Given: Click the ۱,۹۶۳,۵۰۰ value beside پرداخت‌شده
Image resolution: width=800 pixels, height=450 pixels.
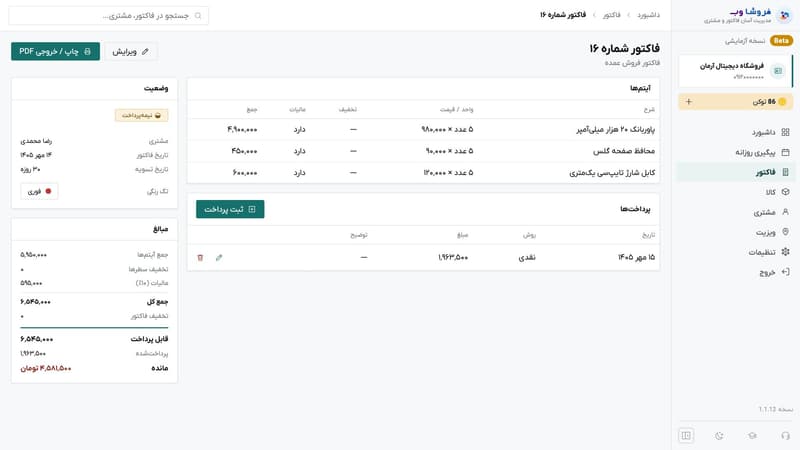Looking at the screenshot, I should point(33,354).
